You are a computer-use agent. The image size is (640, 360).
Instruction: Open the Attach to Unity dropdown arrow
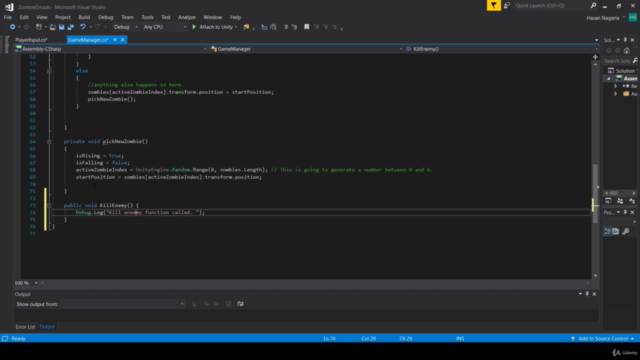(236, 27)
